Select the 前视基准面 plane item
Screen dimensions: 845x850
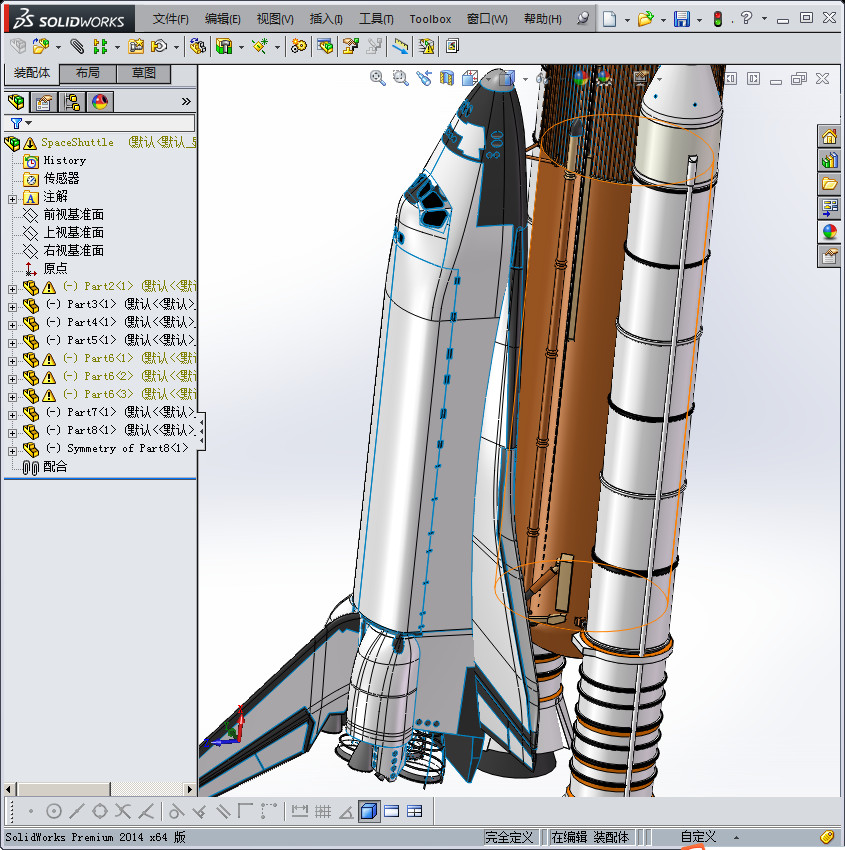click(73, 215)
